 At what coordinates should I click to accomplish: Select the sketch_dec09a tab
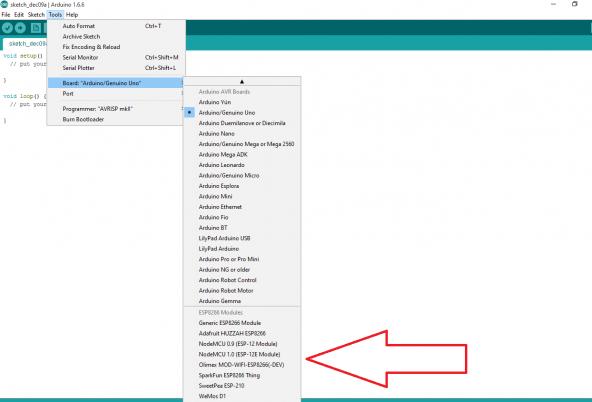26,44
